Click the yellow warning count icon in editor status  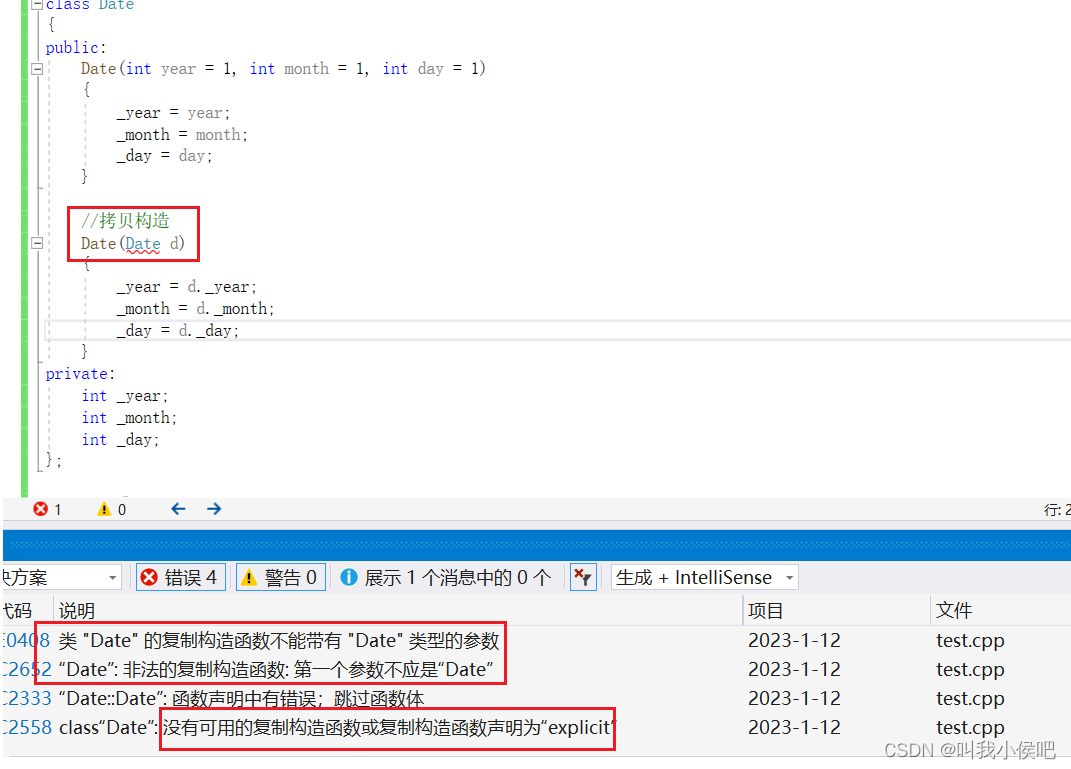(104, 509)
